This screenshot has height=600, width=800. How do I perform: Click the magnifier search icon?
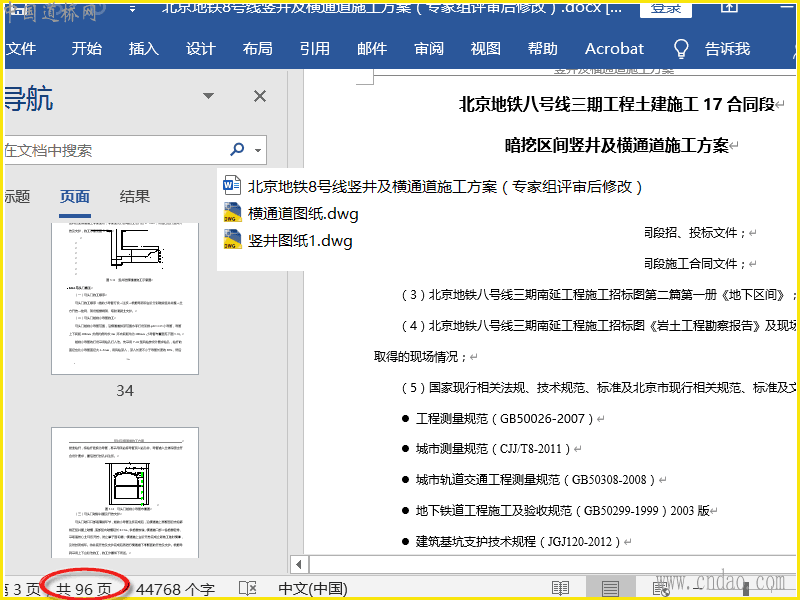[x=237, y=149]
